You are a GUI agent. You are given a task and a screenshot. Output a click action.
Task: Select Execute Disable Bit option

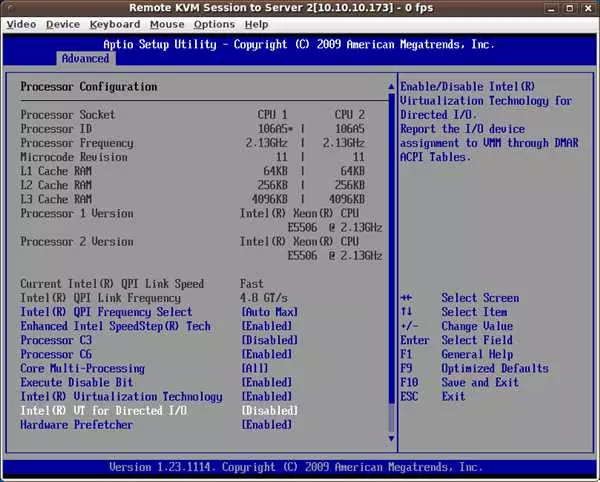pos(77,383)
